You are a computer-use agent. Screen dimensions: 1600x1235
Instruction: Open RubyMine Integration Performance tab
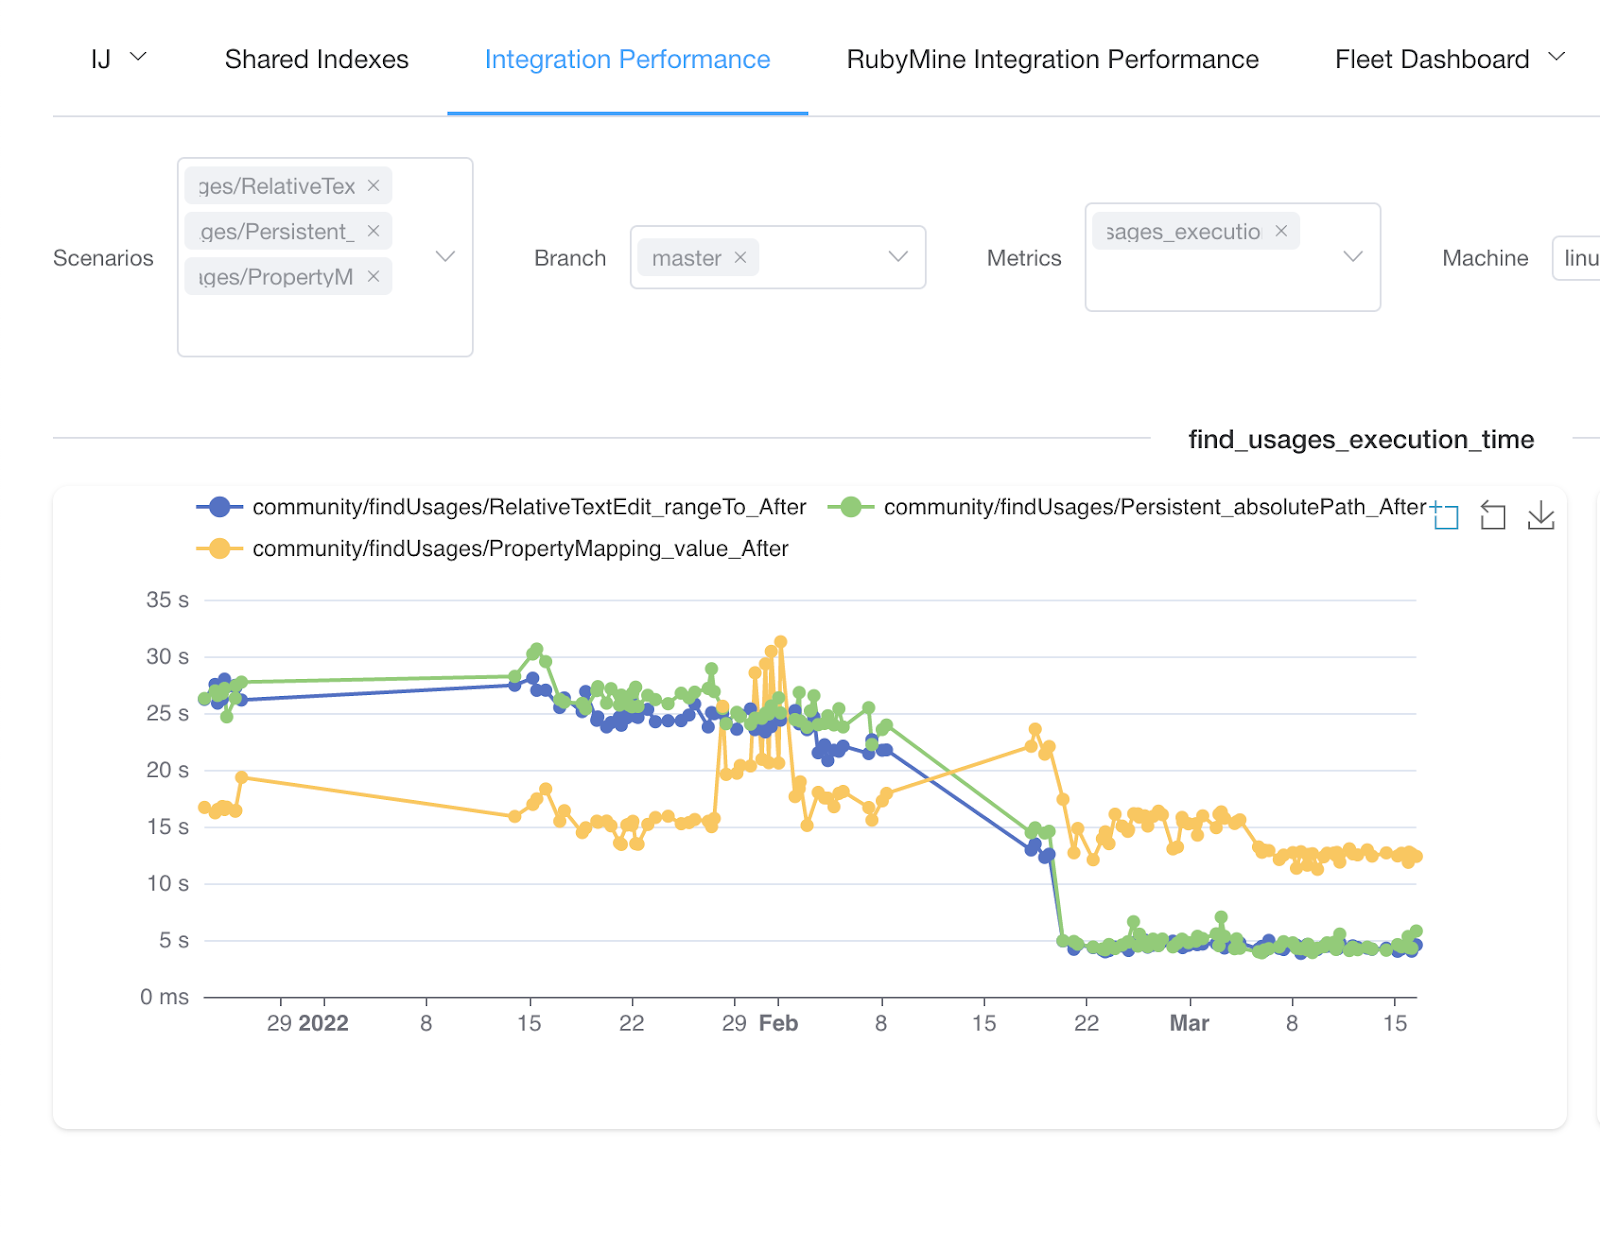tap(1052, 59)
